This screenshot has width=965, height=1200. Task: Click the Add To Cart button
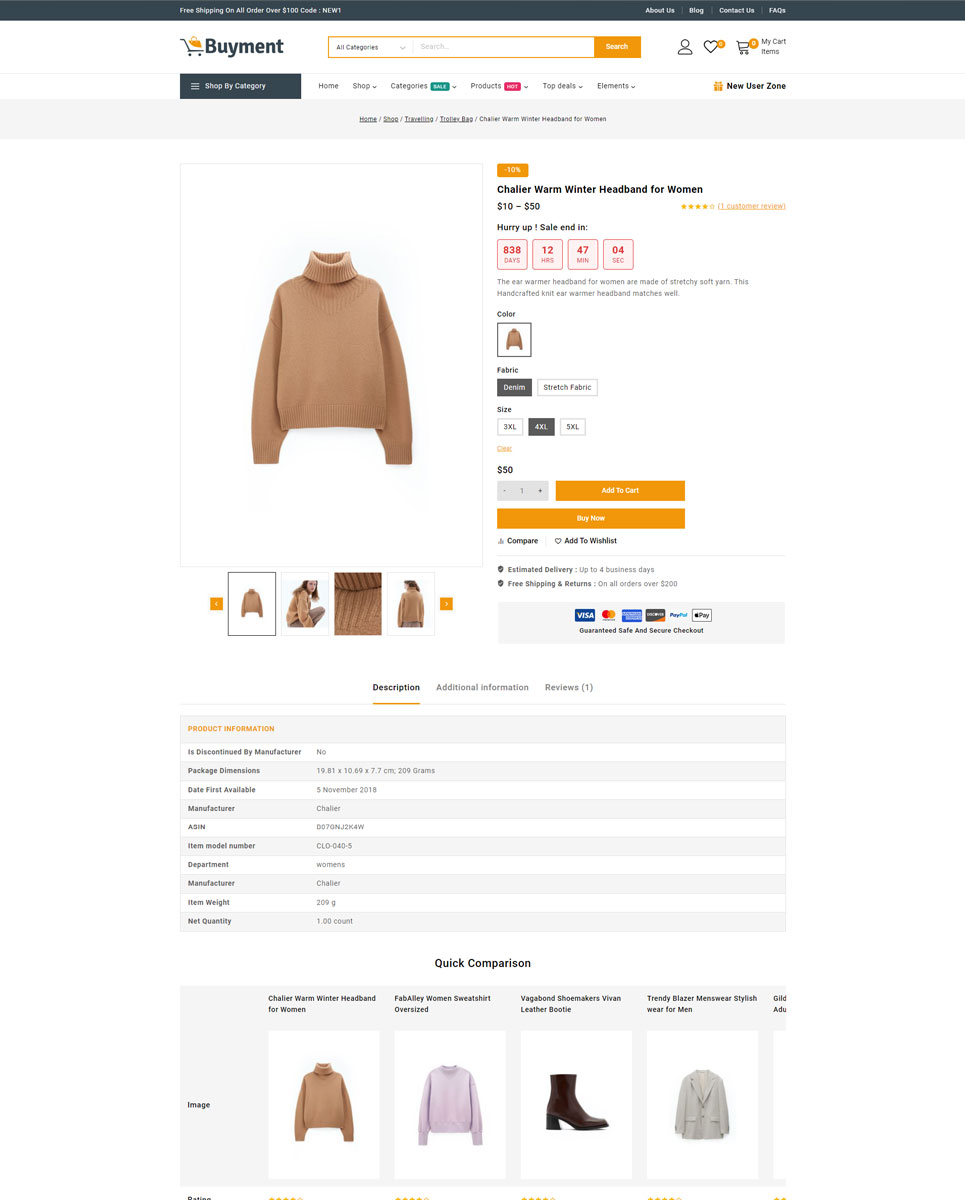[x=620, y=491]
